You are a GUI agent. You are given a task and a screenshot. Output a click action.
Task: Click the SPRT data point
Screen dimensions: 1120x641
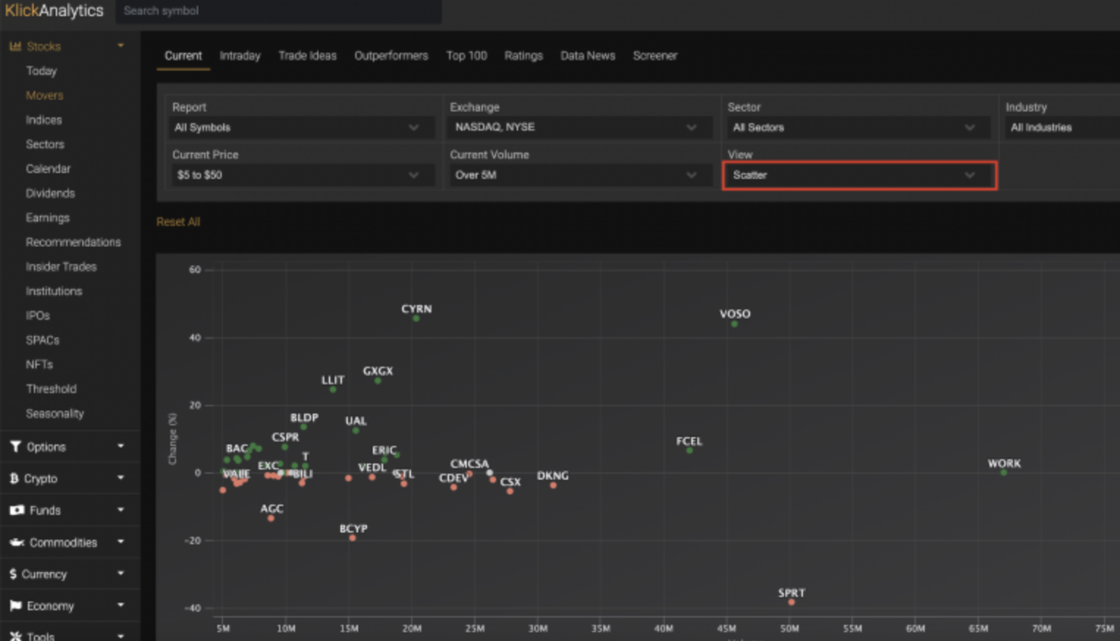point(791,602)
